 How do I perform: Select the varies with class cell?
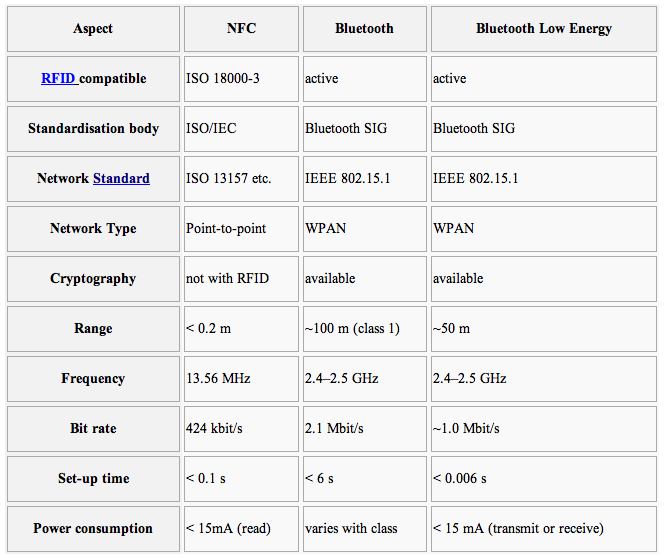[x=351, y=529]
